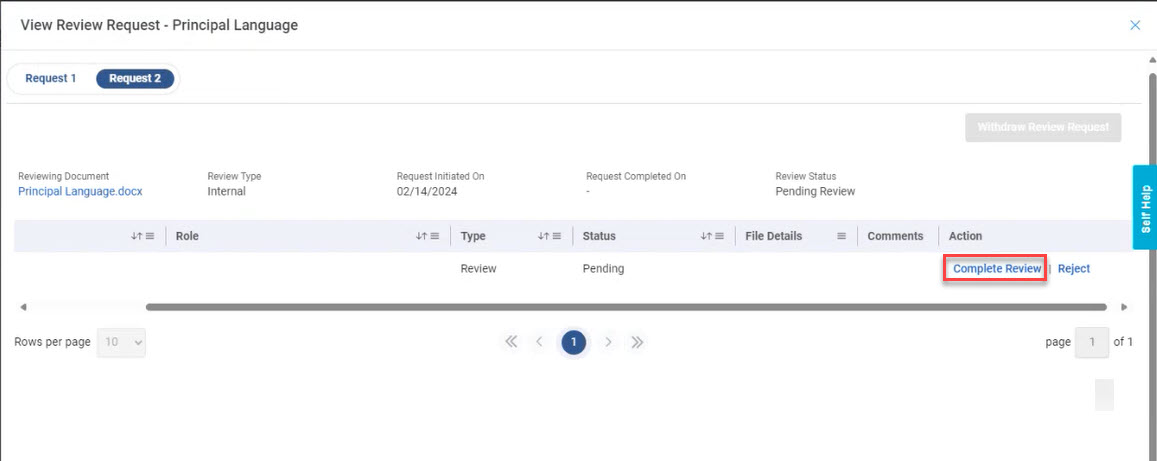Open the File Details column menu
1157x461 pixels.
(841, 236)
